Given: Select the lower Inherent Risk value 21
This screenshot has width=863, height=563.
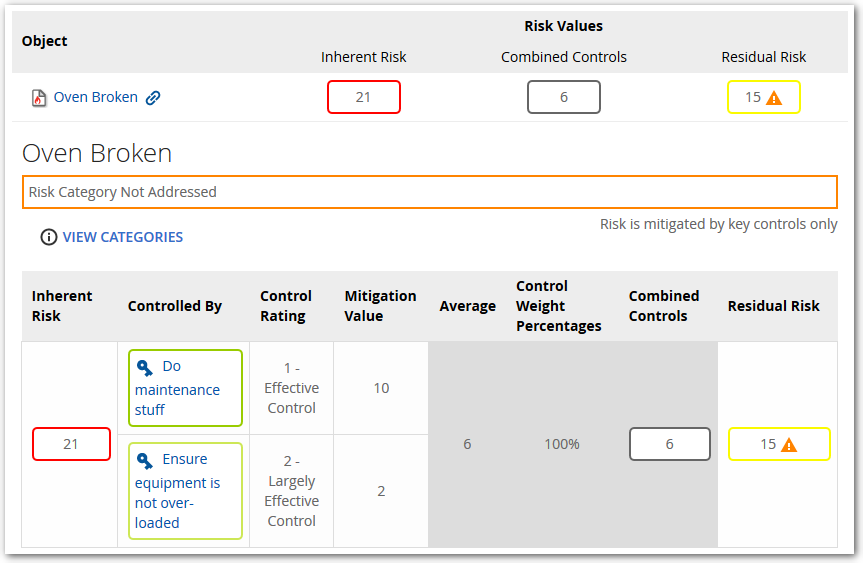Looking at the screenshot, I should tap(71, 444).
